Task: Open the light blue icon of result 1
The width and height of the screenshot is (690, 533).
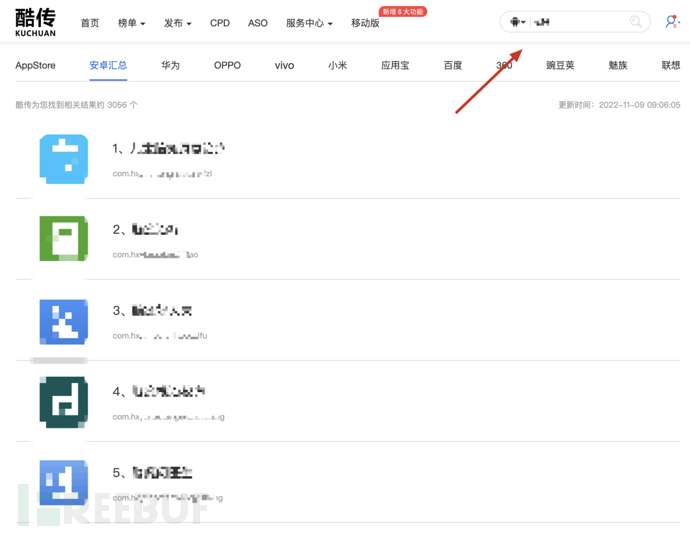Action: tap(64, 159)
